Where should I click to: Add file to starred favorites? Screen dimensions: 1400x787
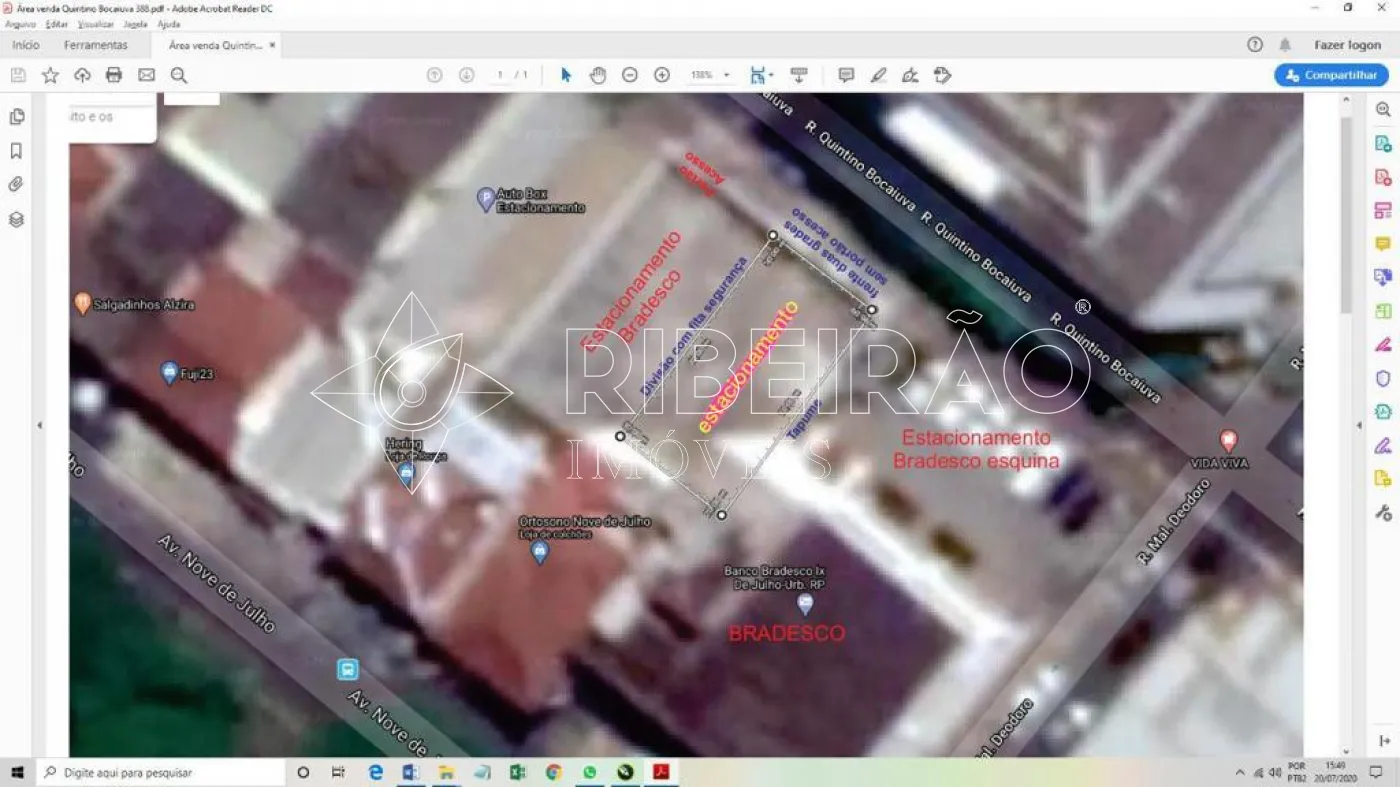pyautogui.click(x=50, y=75)
